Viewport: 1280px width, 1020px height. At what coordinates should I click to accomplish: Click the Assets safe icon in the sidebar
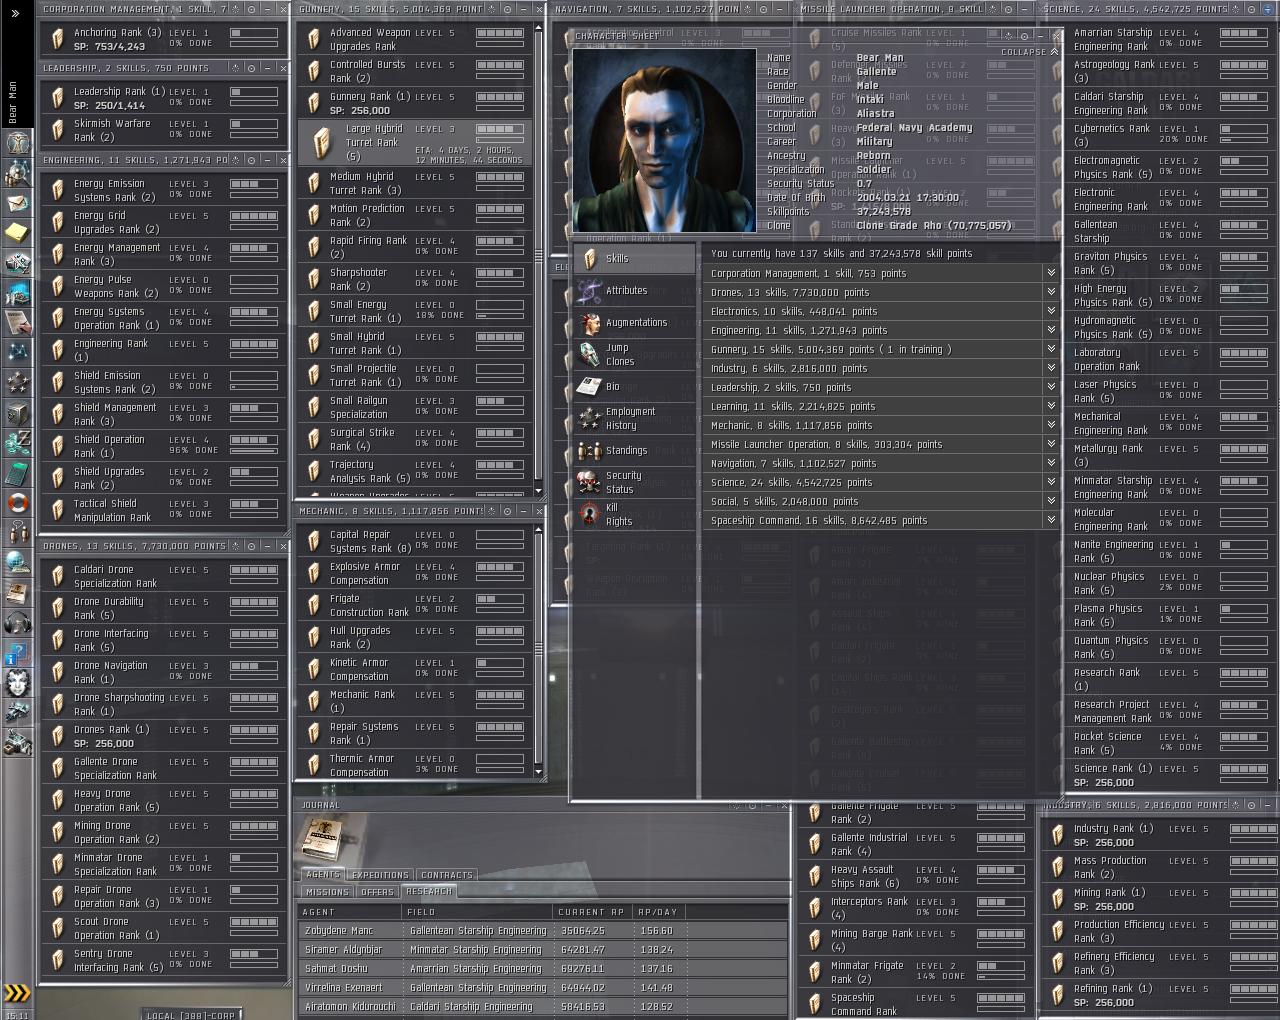click(x=17, y=413)
